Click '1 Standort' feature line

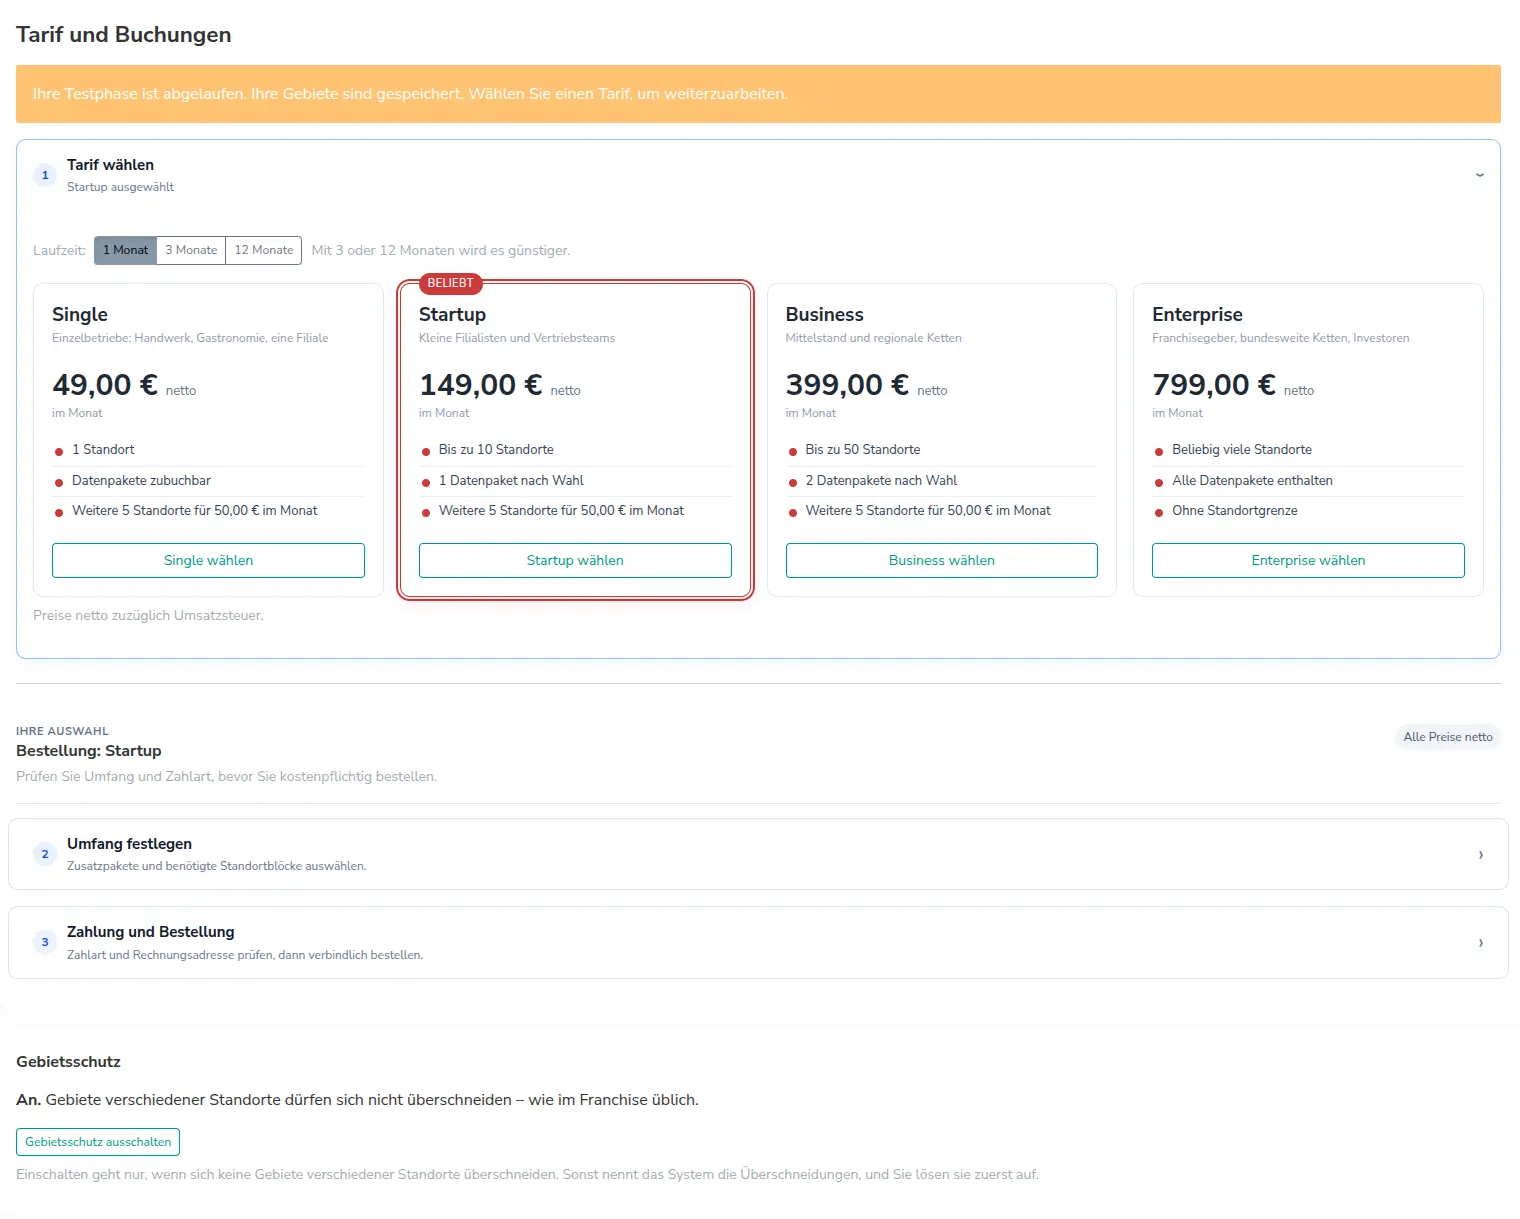click(103, 450)
